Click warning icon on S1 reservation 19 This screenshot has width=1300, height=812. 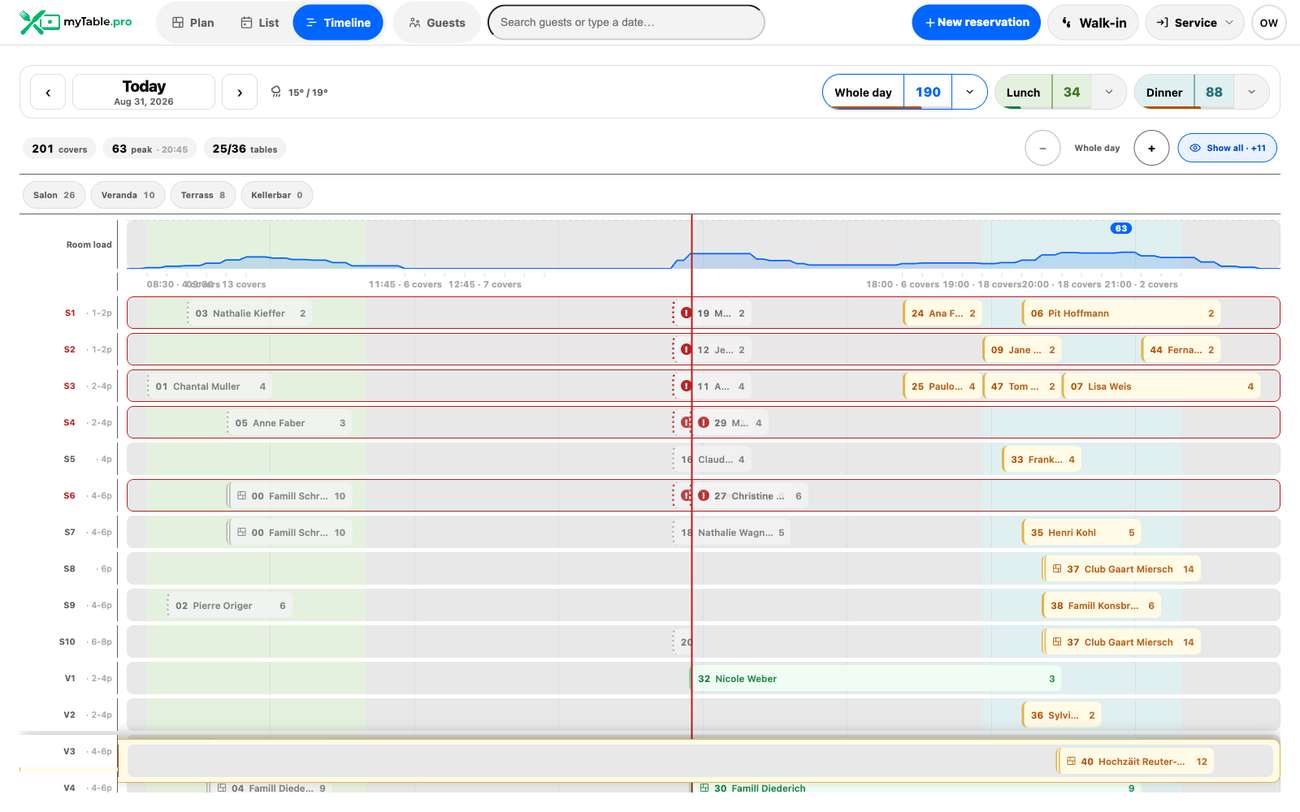point(686,313)
